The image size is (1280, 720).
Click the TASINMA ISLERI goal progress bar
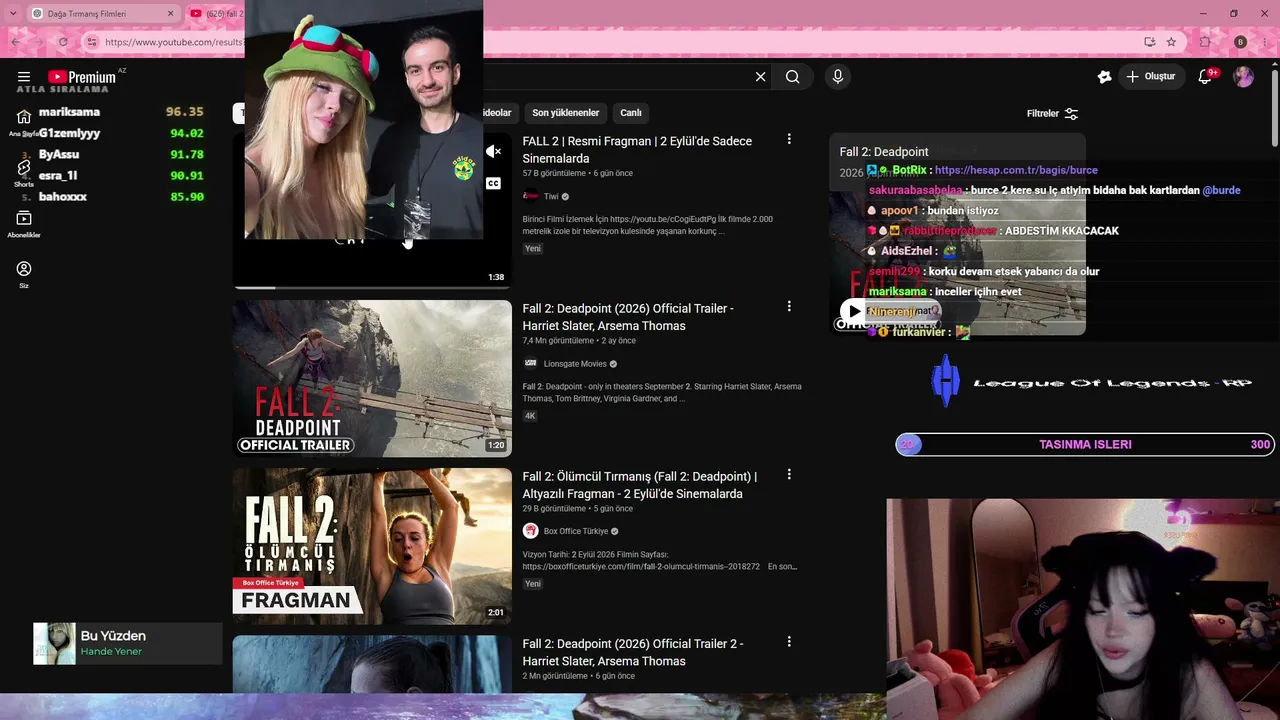(1085, 444)
